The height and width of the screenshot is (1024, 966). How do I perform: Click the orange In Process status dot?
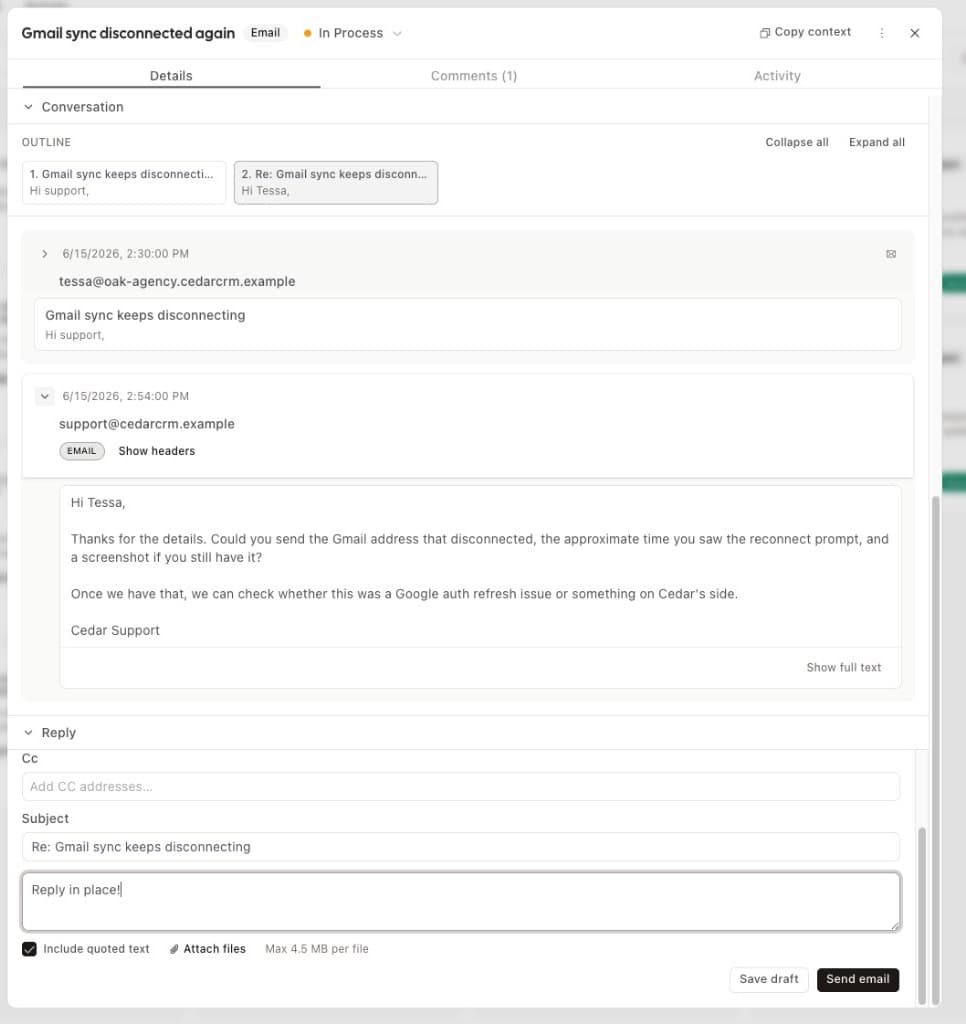click(308, 33)
